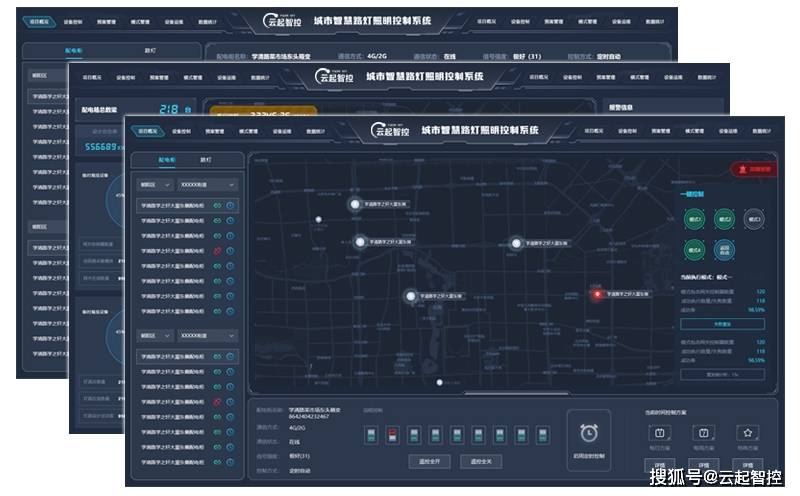Open 预案管理 in front window left navigation
Viewport: 800px width, 496px height.
[x=215, y=132]
